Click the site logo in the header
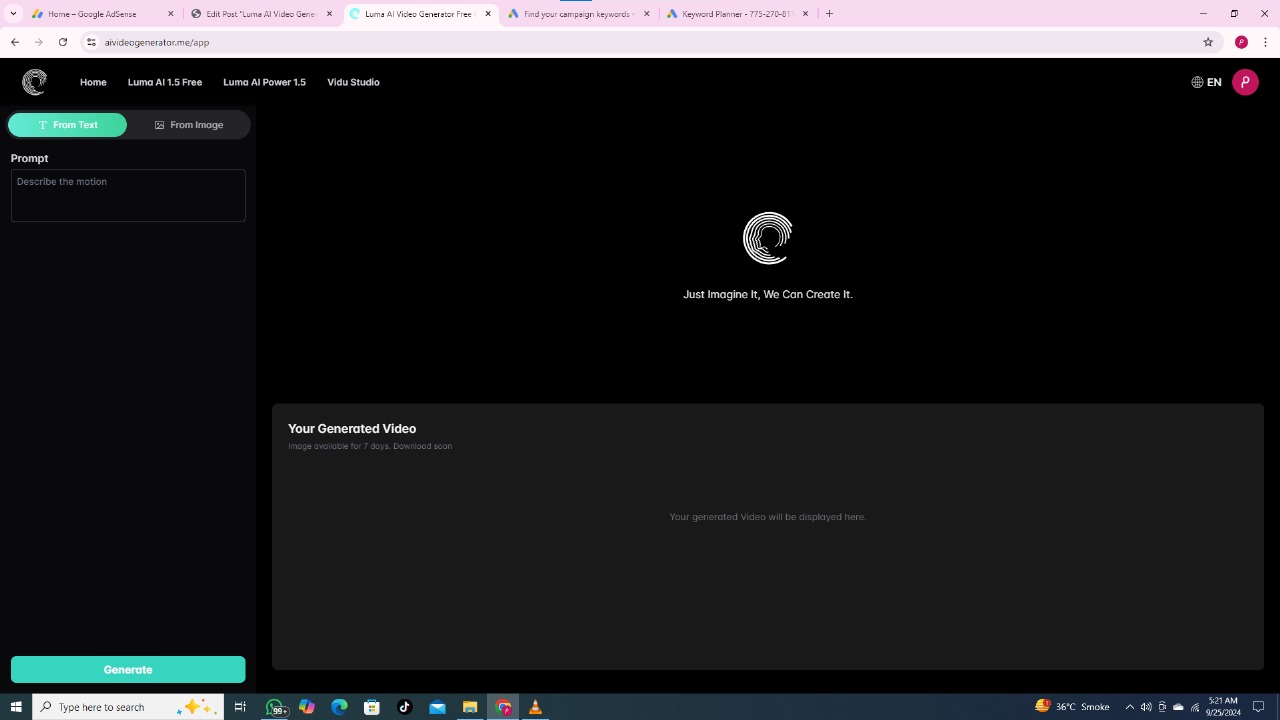Viewport: 1280px width, 720px height. pyautogui.click(x=34, y=82)
